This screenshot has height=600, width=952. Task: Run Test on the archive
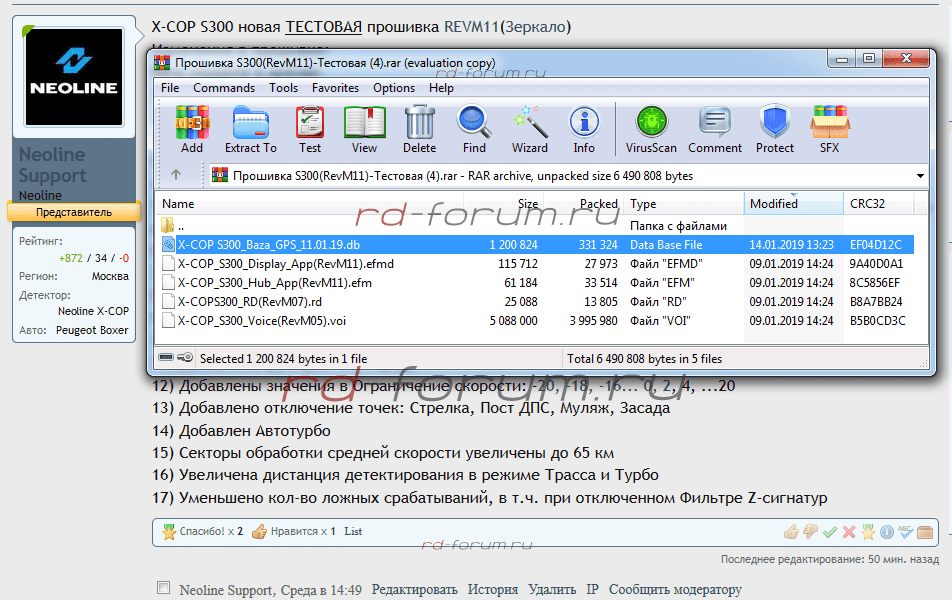click(310, 129)
